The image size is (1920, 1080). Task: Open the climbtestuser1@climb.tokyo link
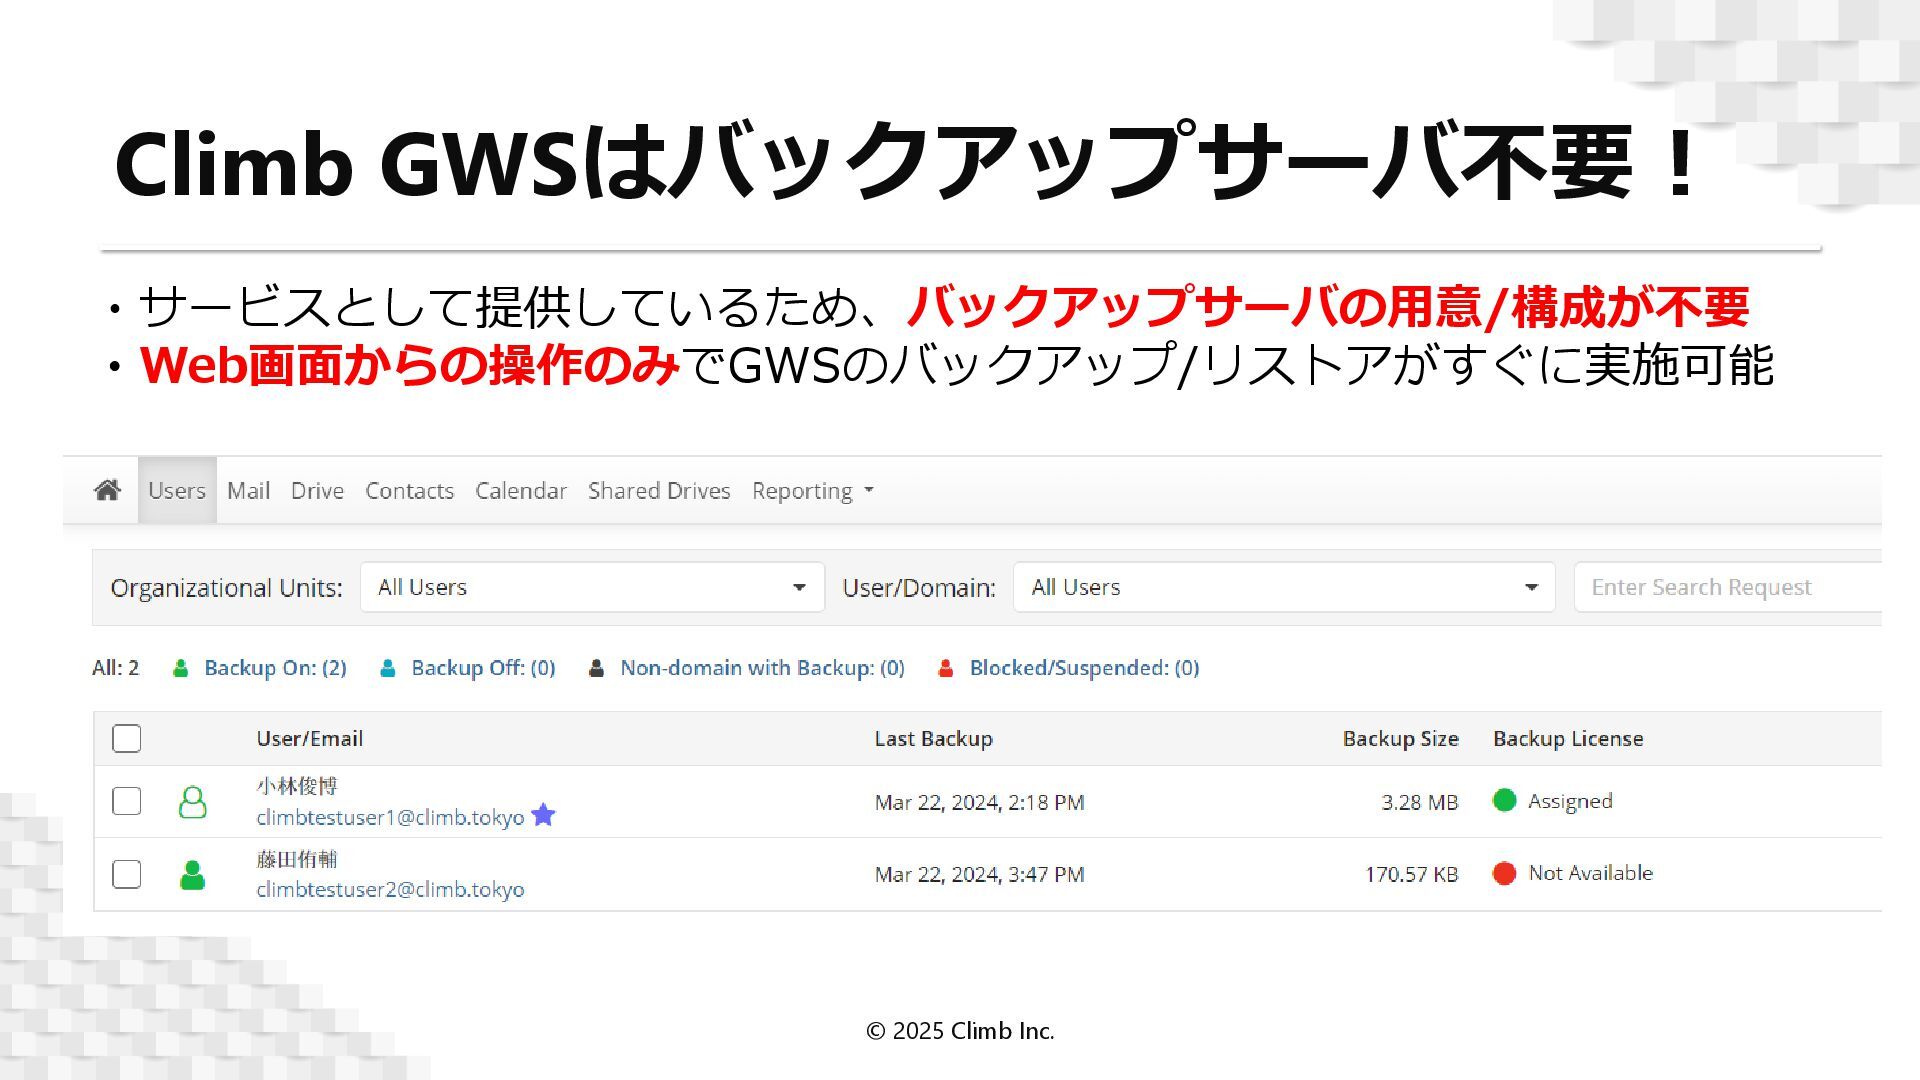click(390, 817)
